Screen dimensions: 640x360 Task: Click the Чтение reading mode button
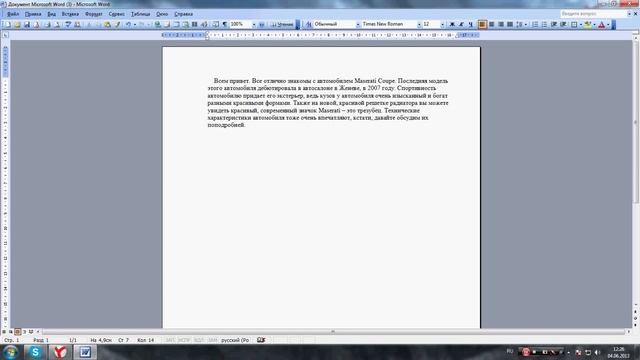pos(282,24)
